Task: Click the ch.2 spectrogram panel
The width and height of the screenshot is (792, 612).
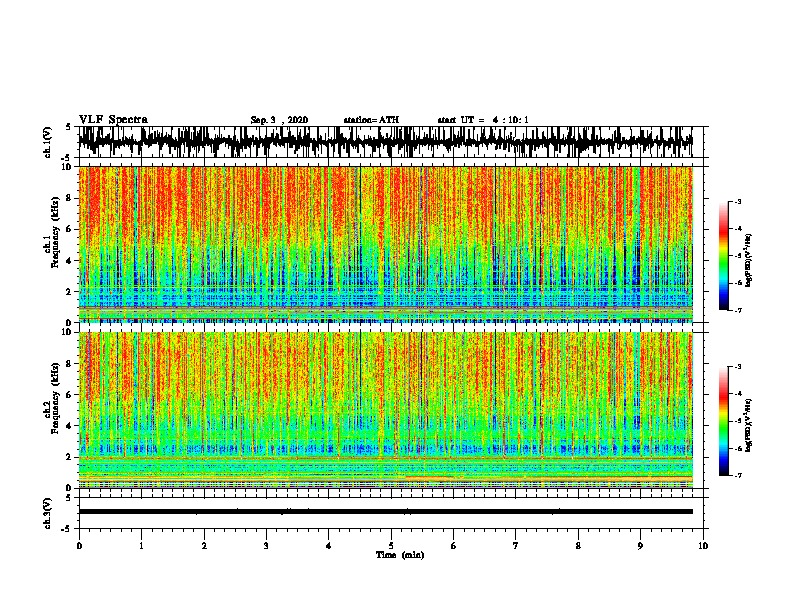Action: coord(385,410)
